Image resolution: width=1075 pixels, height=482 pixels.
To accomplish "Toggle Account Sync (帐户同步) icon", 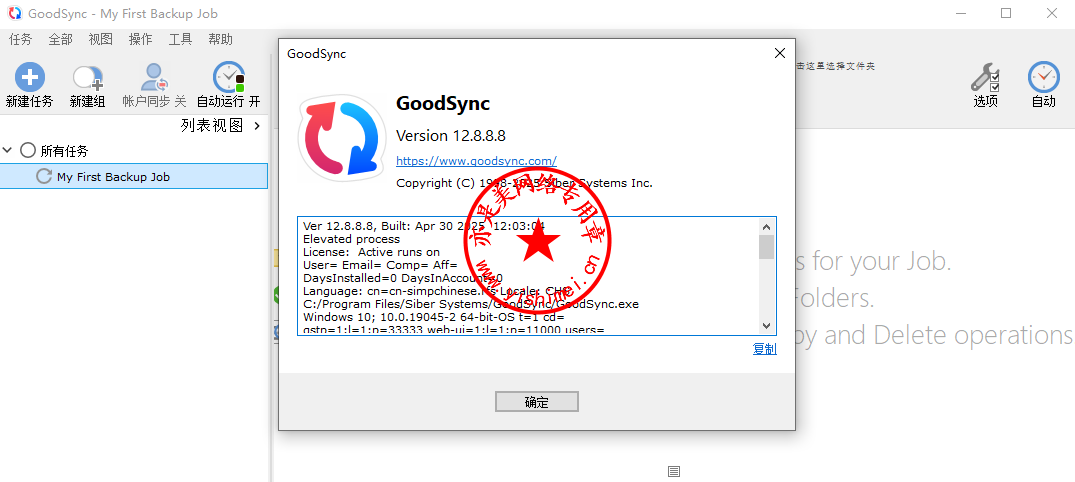I will pyautogui.click(x=154, y=78).
